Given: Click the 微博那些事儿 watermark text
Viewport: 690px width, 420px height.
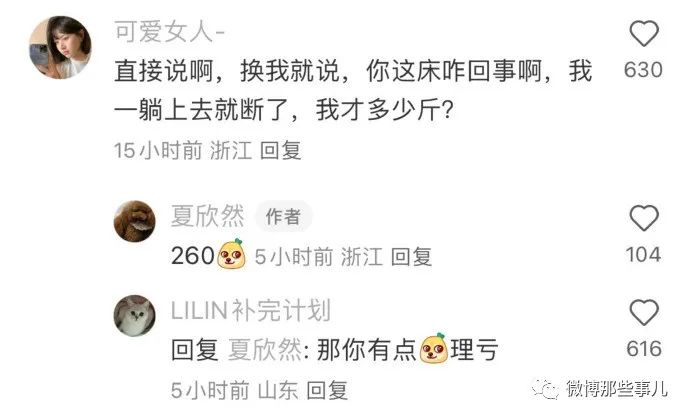Looking at the screenshot, I should point(617,389).
